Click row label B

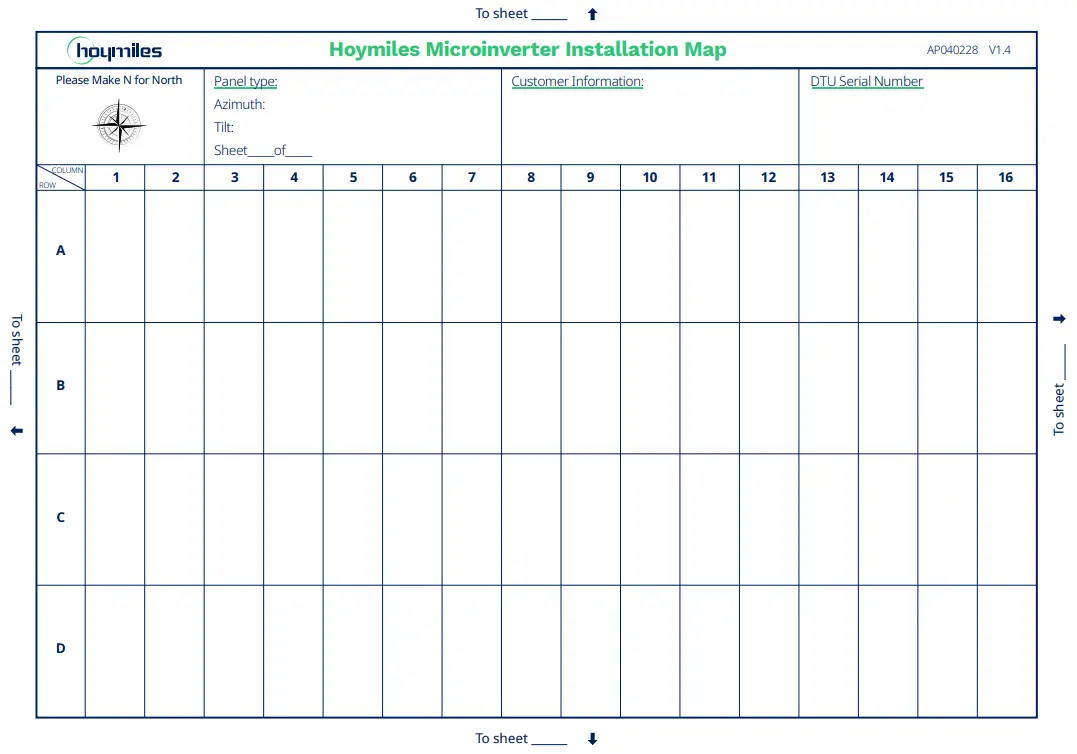[x=60, y=385]
